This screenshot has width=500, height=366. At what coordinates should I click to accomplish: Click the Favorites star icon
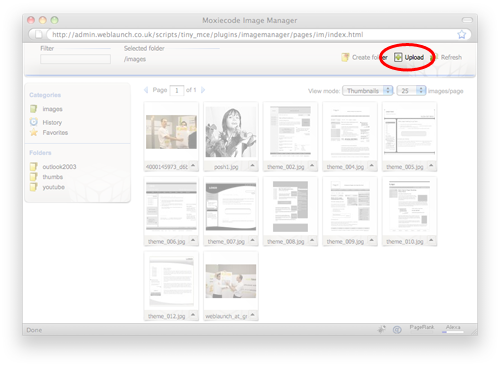coord(34,132)
